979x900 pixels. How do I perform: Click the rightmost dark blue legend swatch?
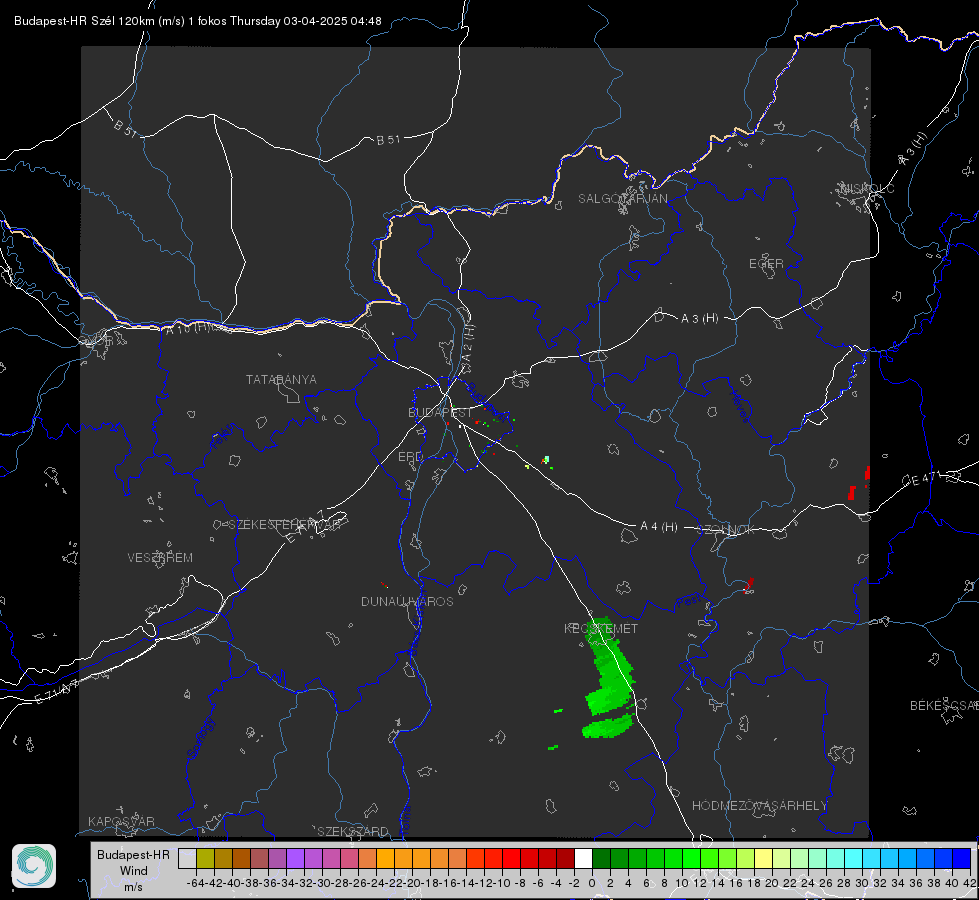point(962,858)
